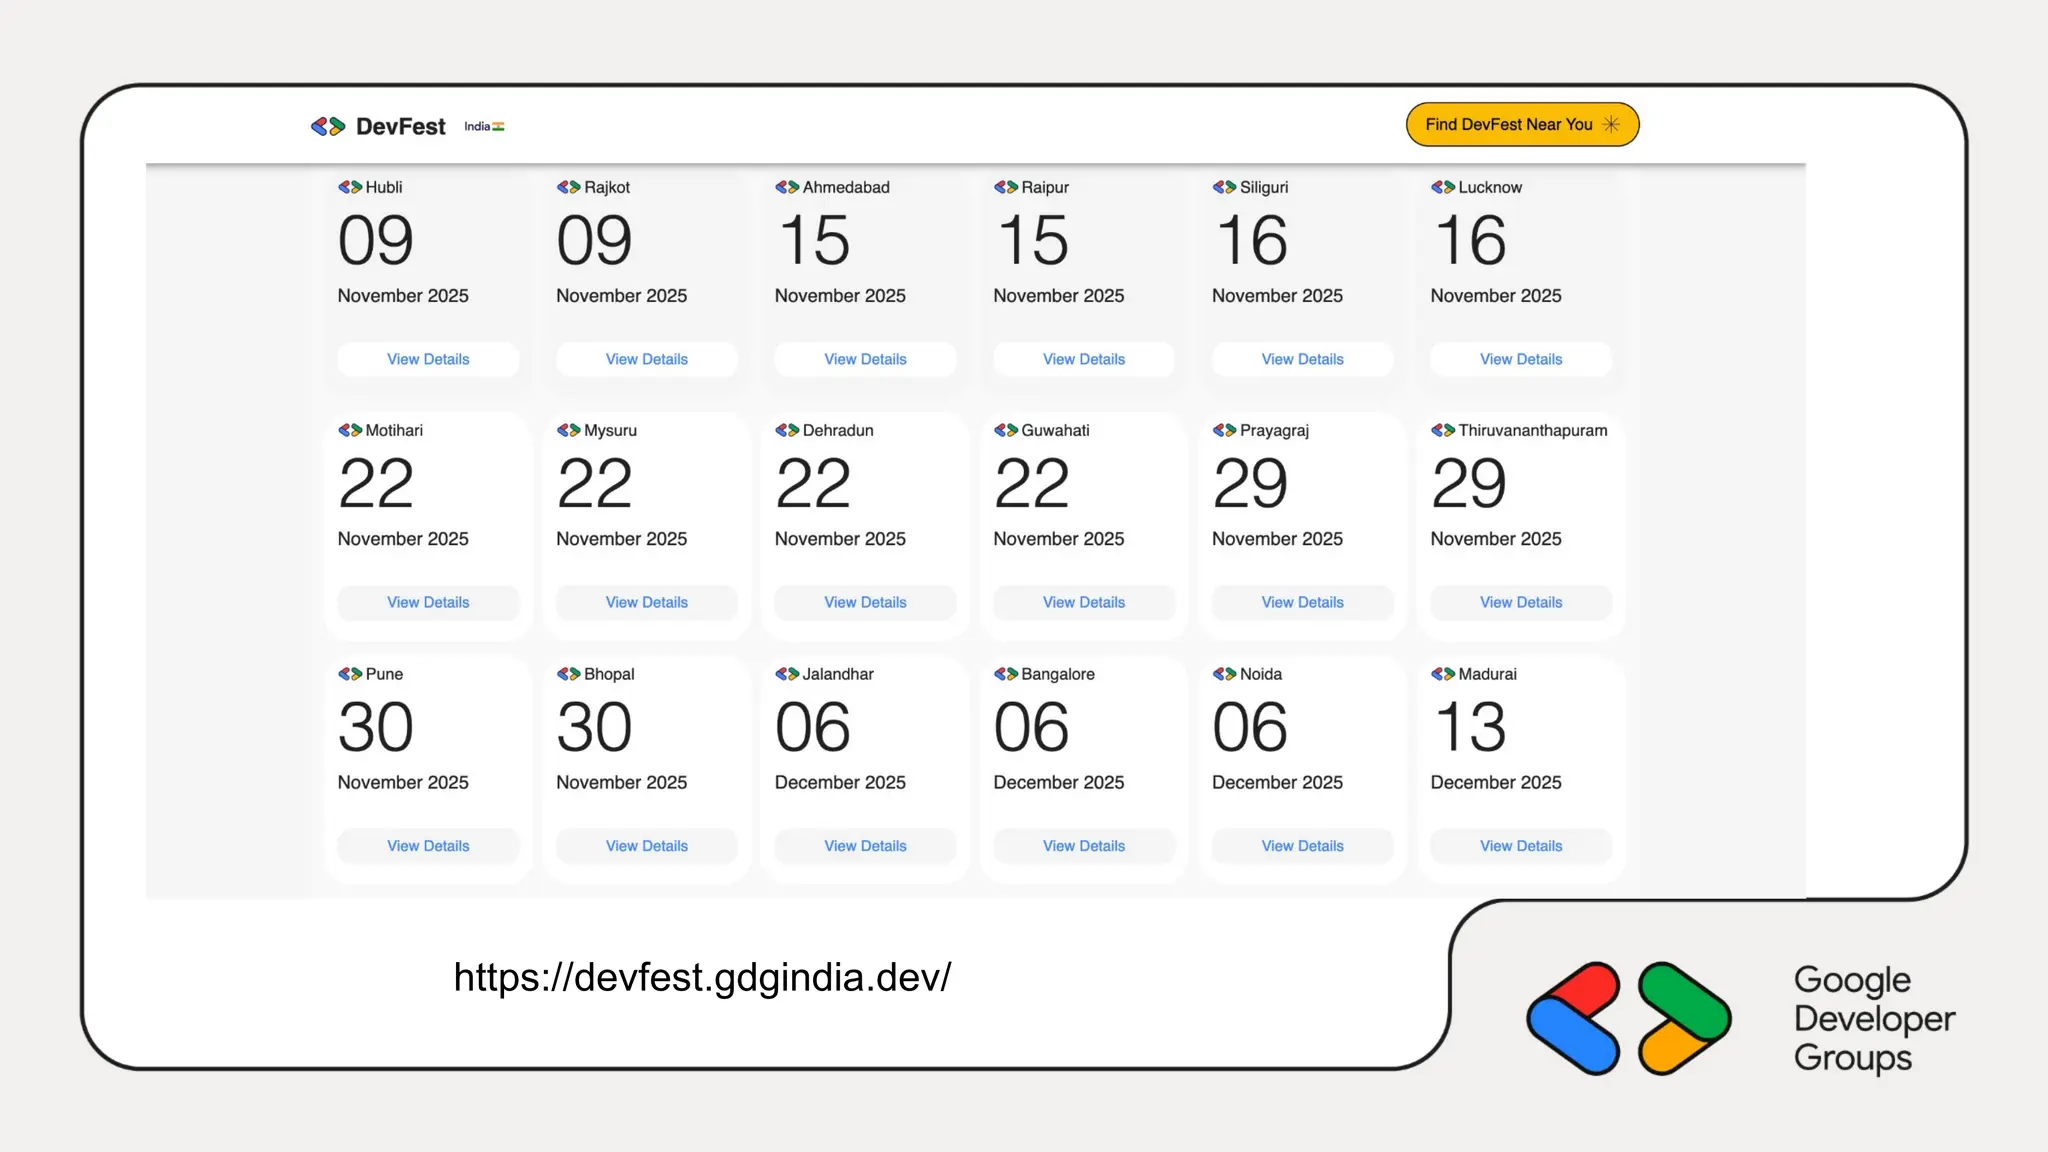Click the 13 date on Madurai card
This screenshot has width=2048, height=1152.
tap(1470, 727)
